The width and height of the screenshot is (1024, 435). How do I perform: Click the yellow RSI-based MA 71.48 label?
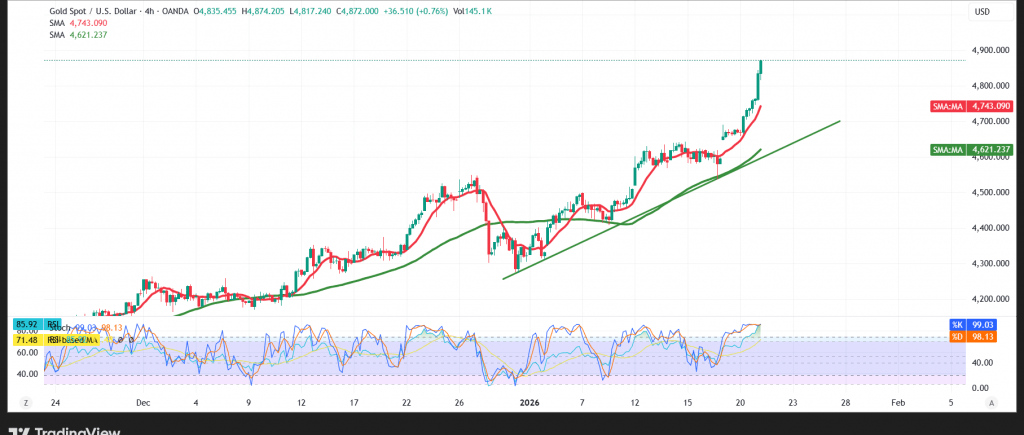(x=29, y=340)
